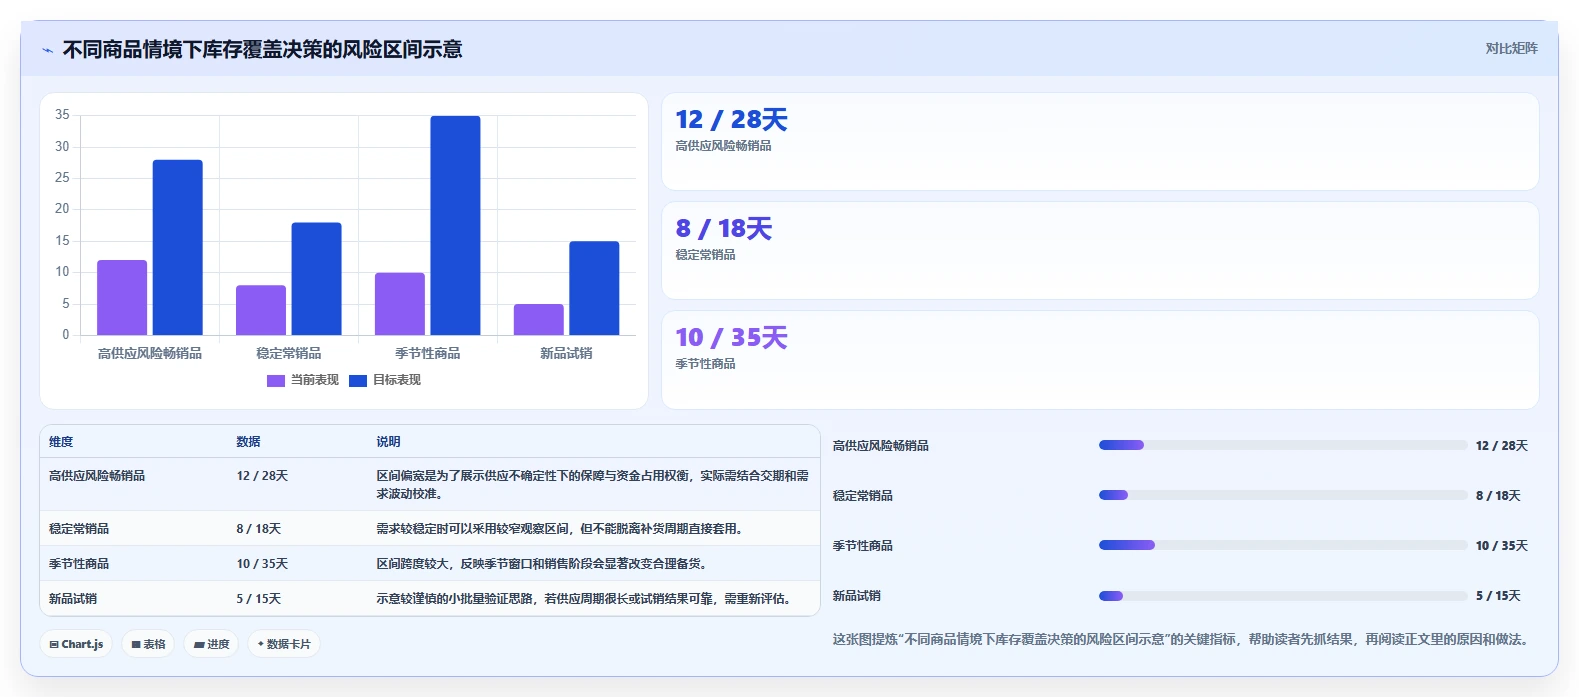Click the 新品试销 table row name
Viewport: 1579px width, 697px height.
(73, 598)
